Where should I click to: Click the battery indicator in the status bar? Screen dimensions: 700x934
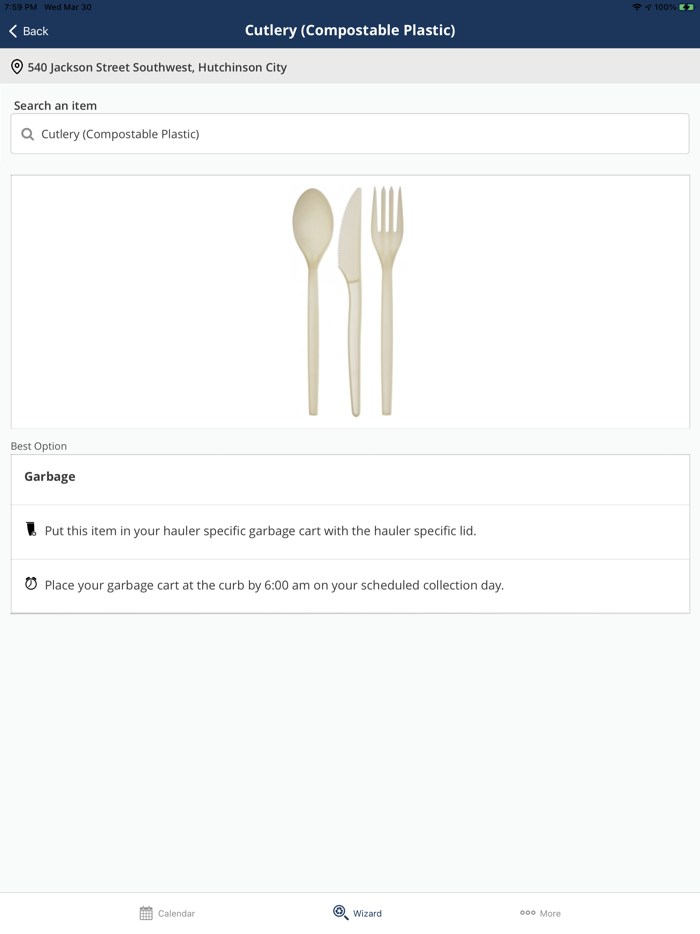click(685, 7)
